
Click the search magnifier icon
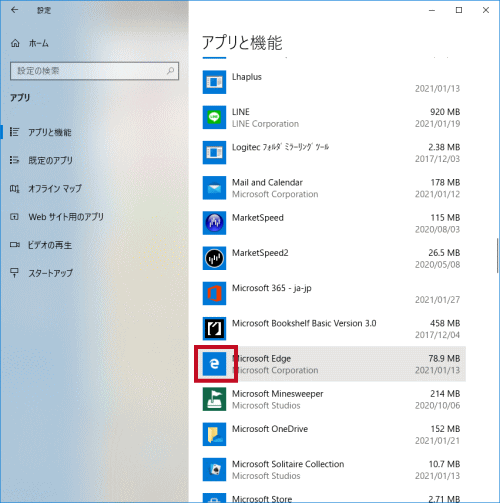(x=170, y=71)
